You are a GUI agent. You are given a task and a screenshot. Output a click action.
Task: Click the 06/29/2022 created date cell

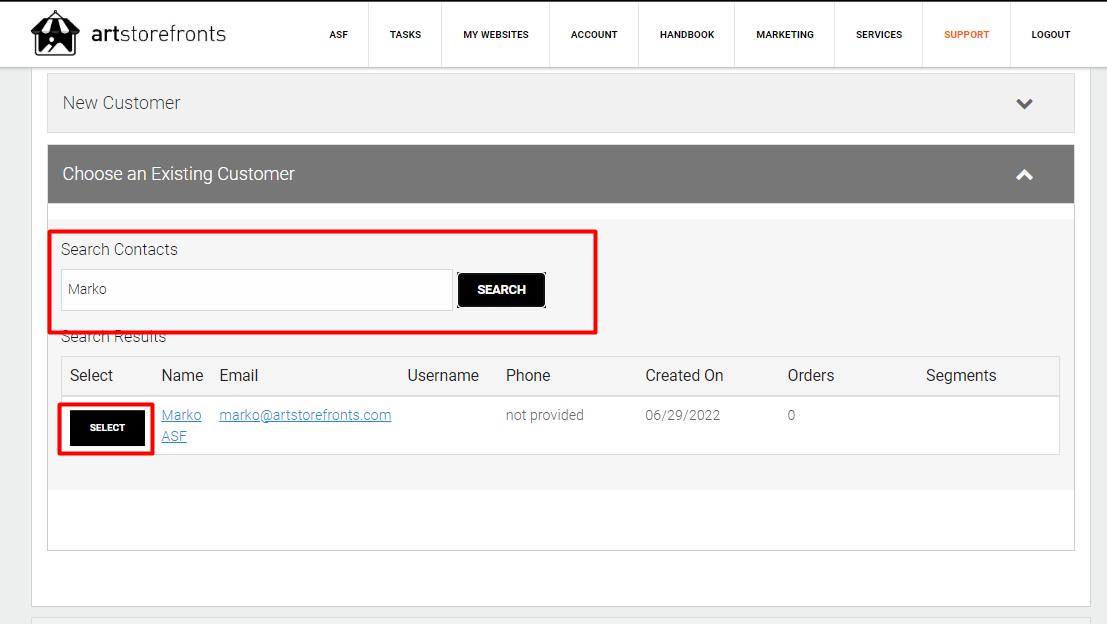(683, 415)
